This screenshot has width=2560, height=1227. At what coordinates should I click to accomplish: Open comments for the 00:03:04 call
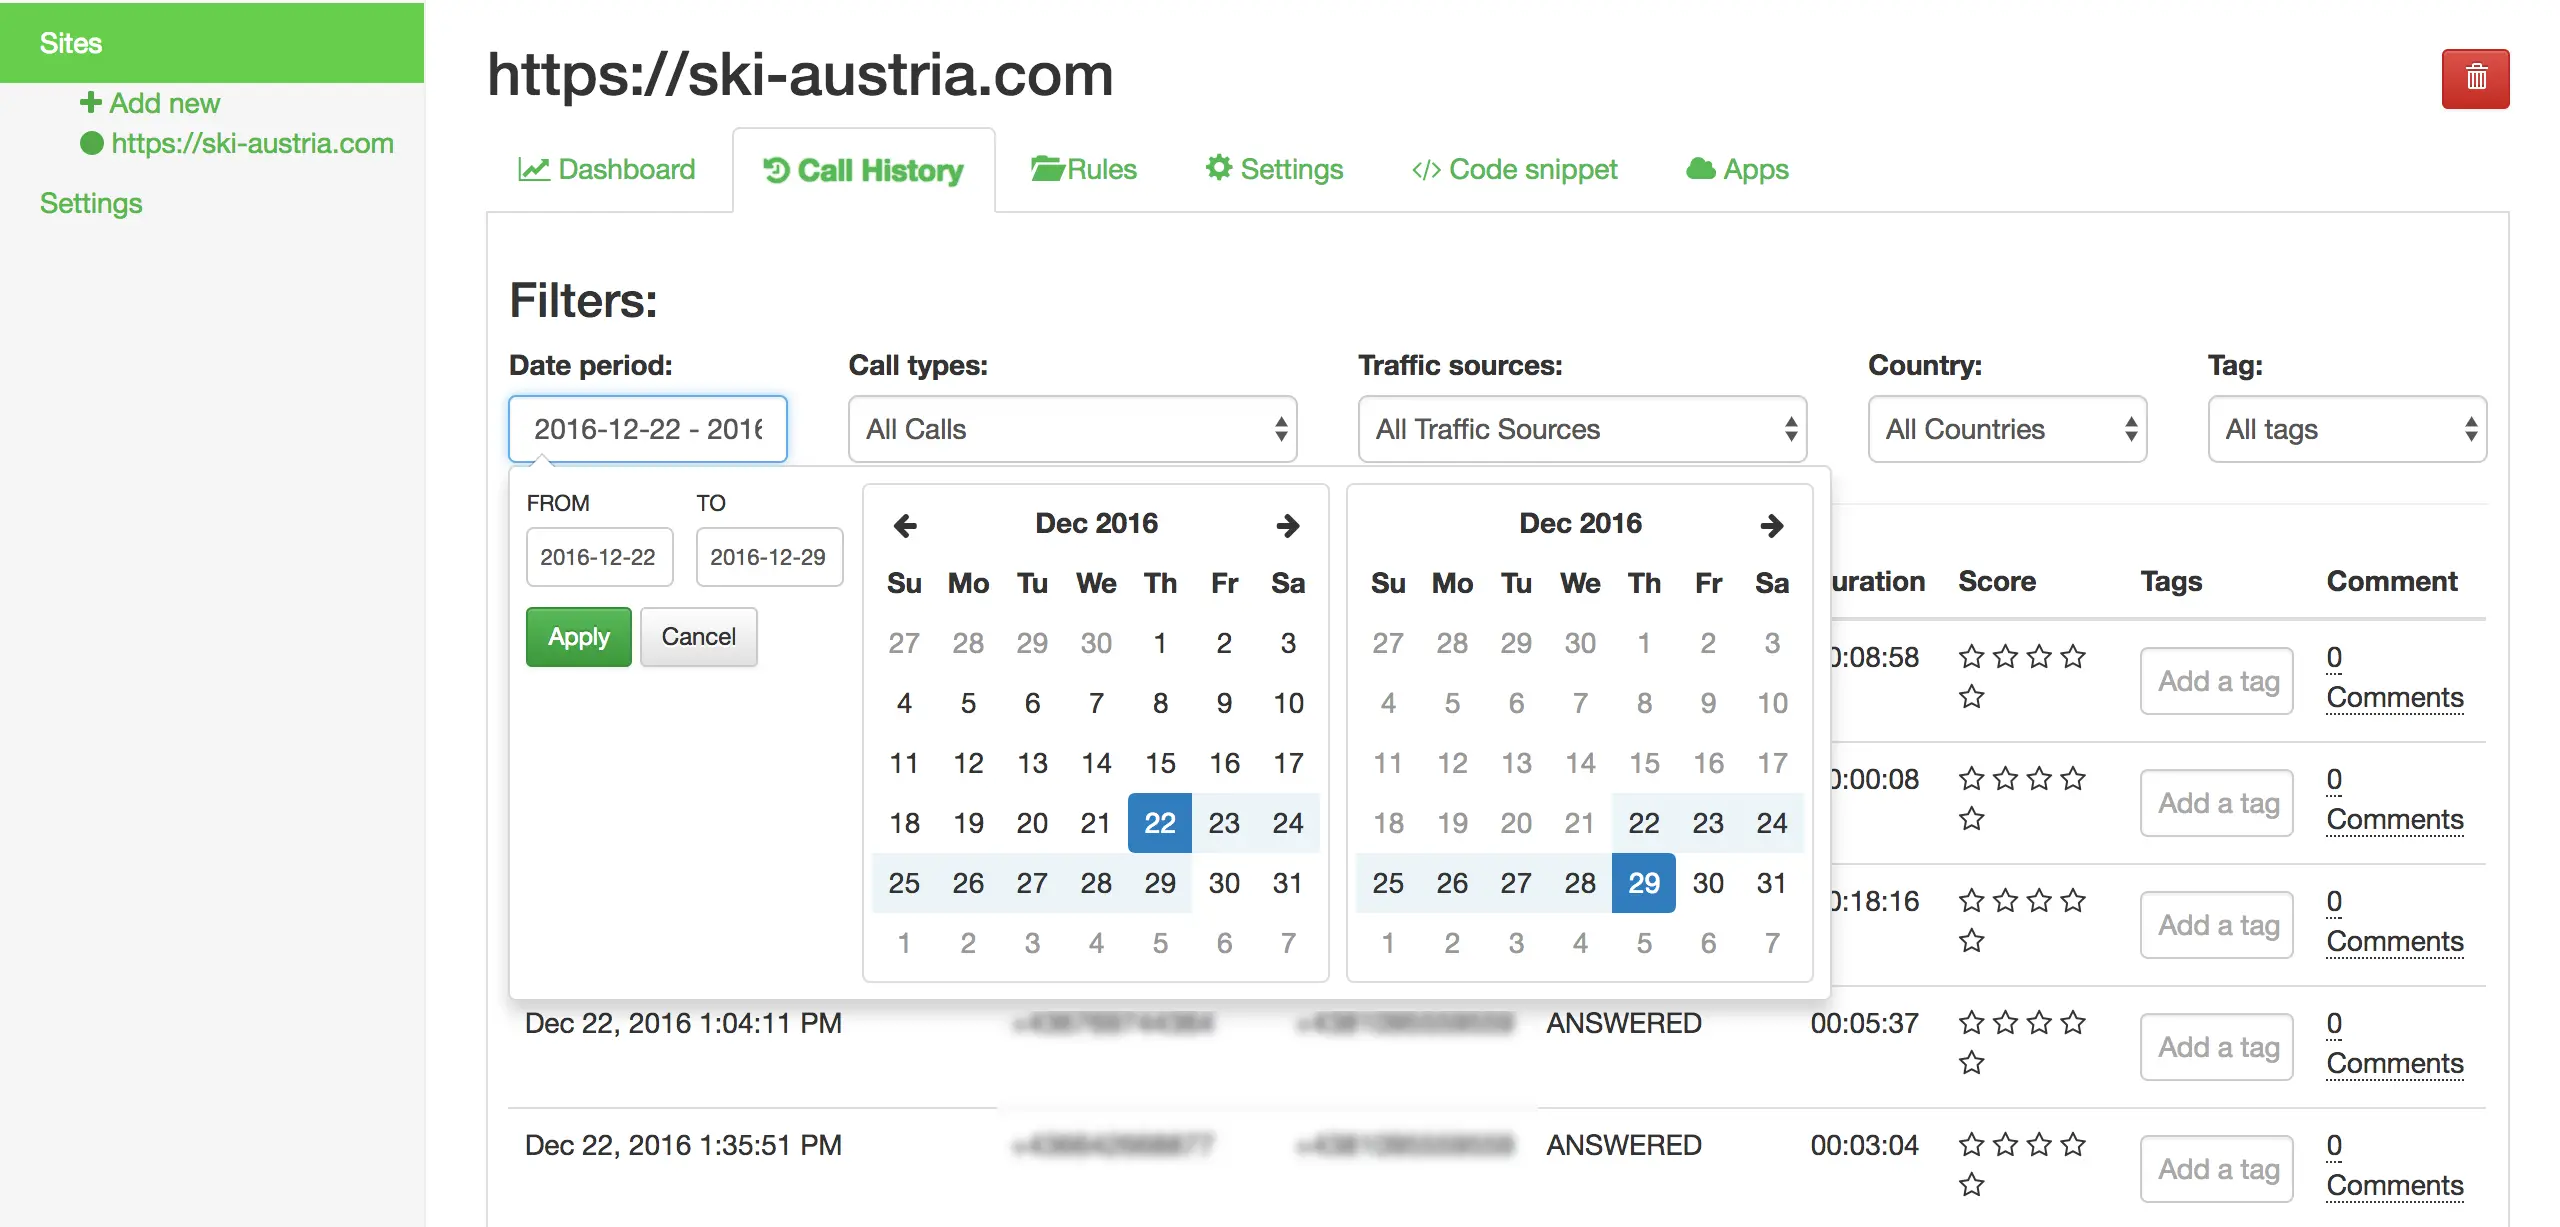point(2394,1165)
